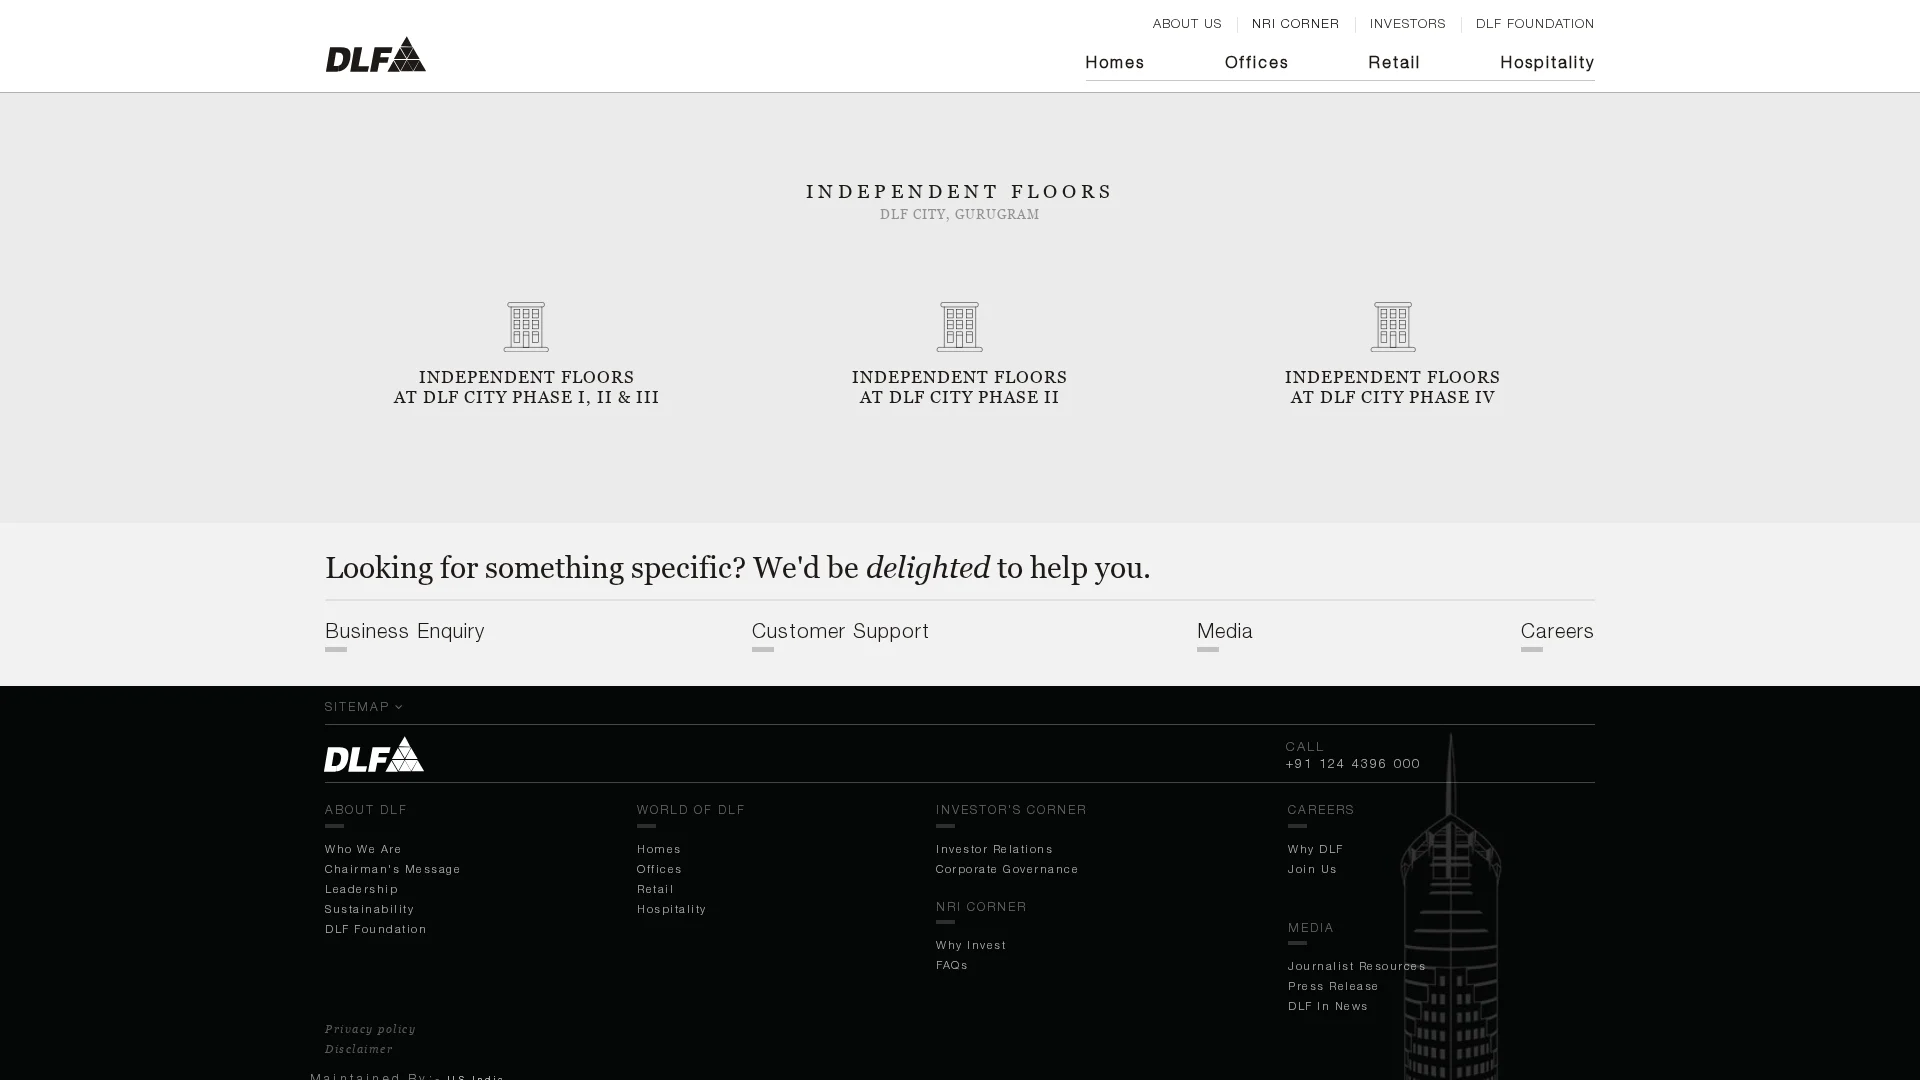Open the Hospitality menu
This screenshot has height=1080, width=1920.
click(x=1546, y=63)
